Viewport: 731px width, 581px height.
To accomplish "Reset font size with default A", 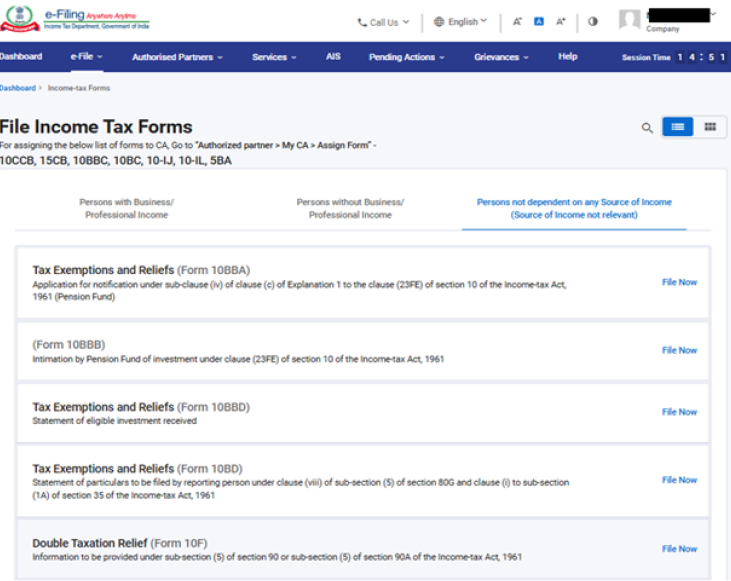I will [539, 21].
